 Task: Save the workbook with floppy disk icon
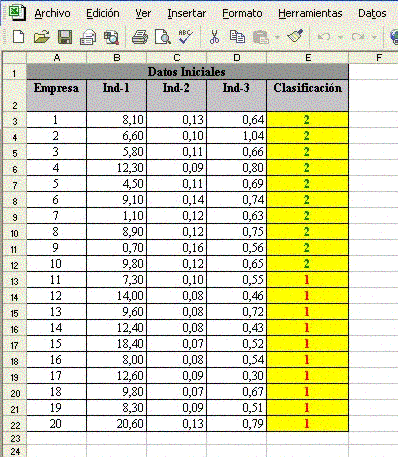coord(65,37)
